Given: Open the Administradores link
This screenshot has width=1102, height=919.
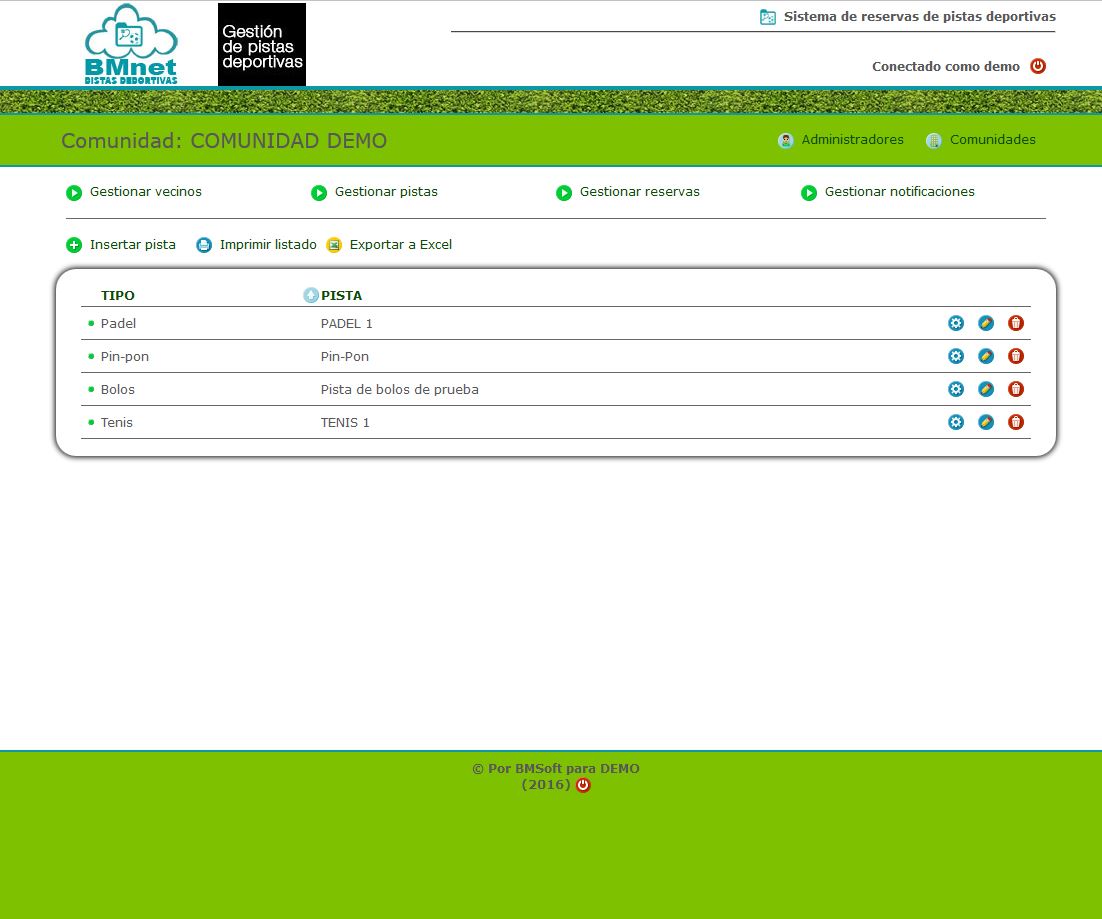Looking at the screenshot, I should (852, 140).
